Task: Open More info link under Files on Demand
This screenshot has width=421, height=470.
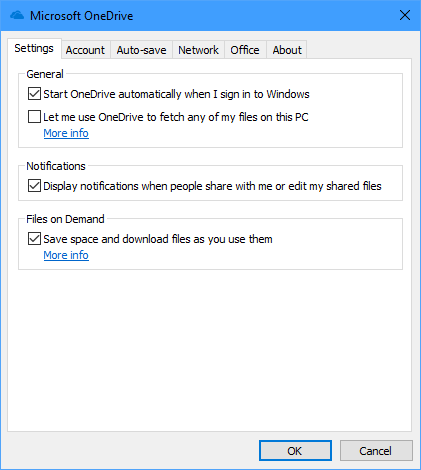Action: pyautogui.click(x=66, y=255)
